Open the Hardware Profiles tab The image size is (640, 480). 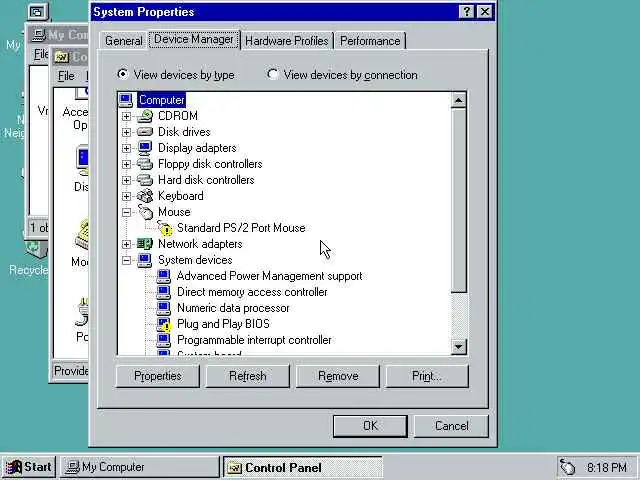pos(287,41)
